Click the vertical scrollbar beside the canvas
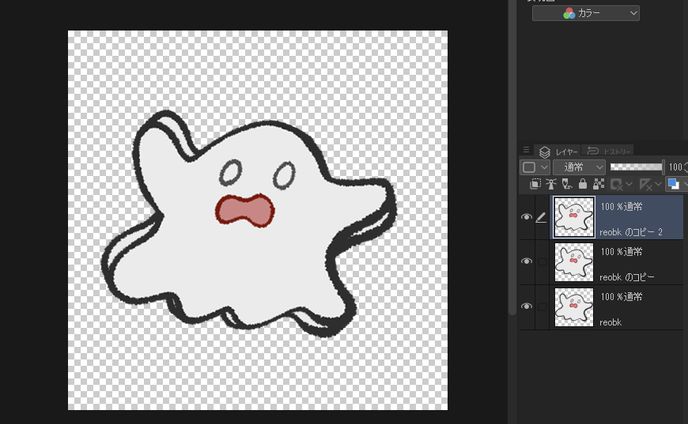 coord(512,158)
